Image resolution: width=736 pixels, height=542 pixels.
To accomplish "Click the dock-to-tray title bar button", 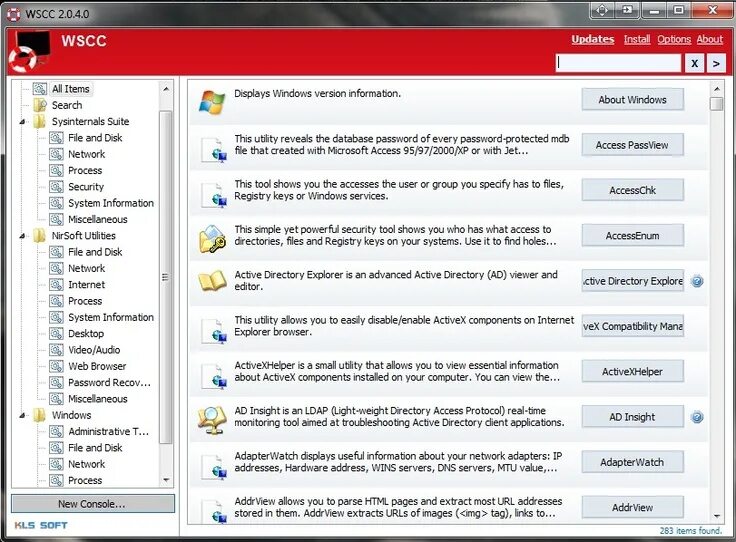I will pyautogui.click(x=627, y=10).
